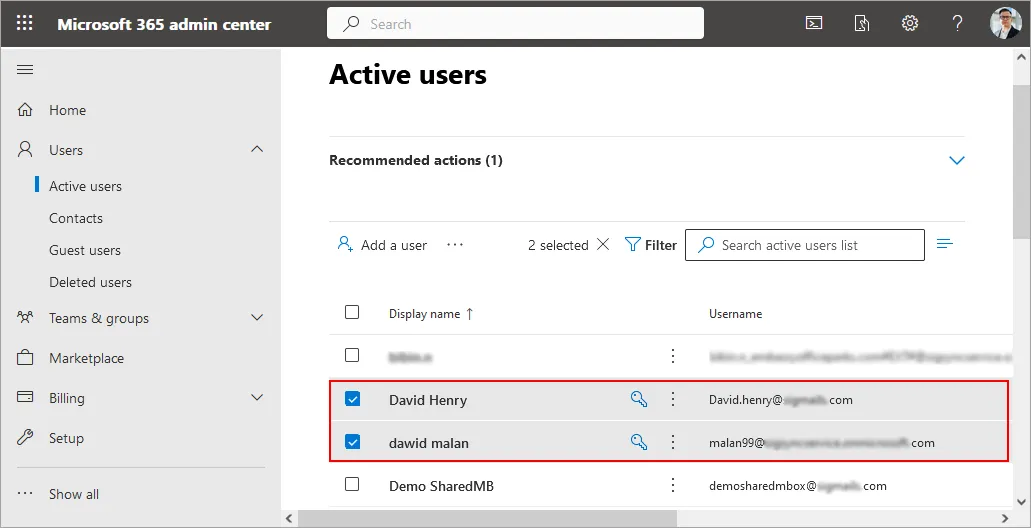1031x528 pixels.
Task: Check the blurred first user's checkbox
Action: tap(352, 355)
